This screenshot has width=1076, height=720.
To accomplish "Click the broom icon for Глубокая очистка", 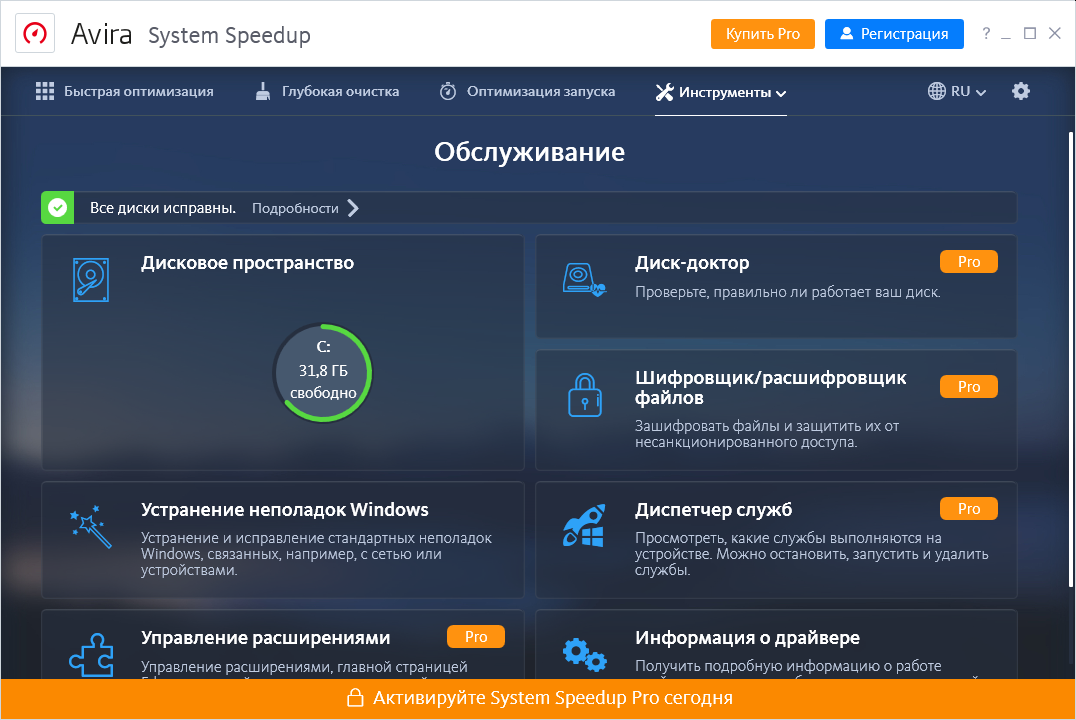I will (x=263, y=91).
